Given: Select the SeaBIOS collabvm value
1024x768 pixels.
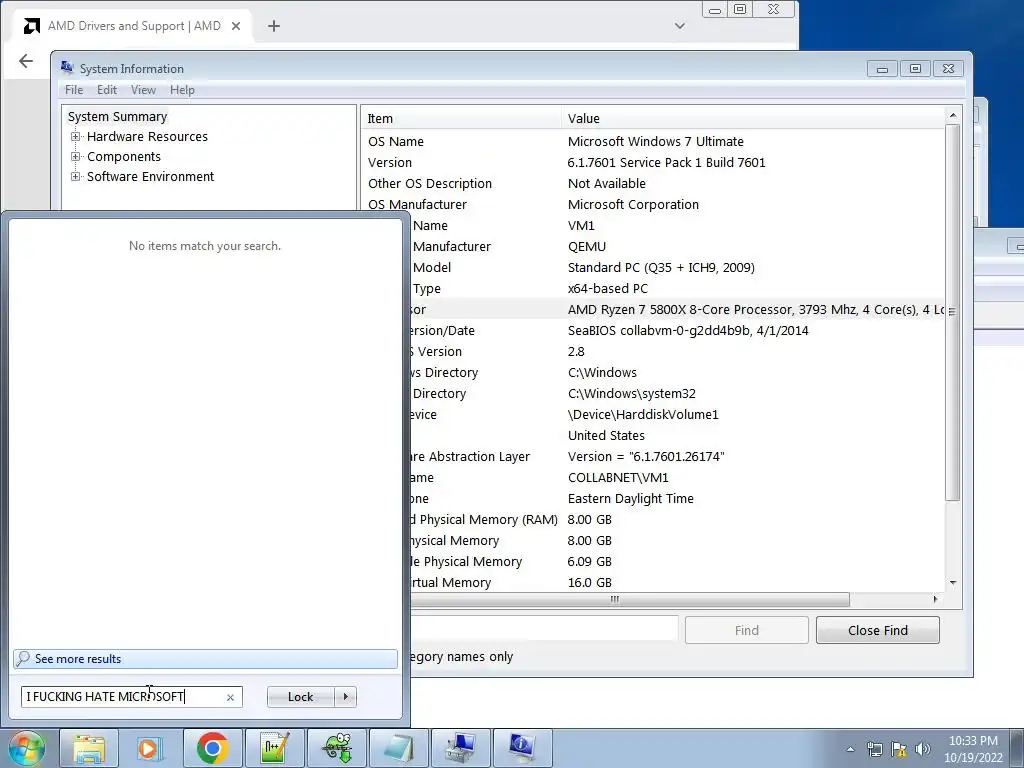Looking at the screenshot, I should pos(688,330).
